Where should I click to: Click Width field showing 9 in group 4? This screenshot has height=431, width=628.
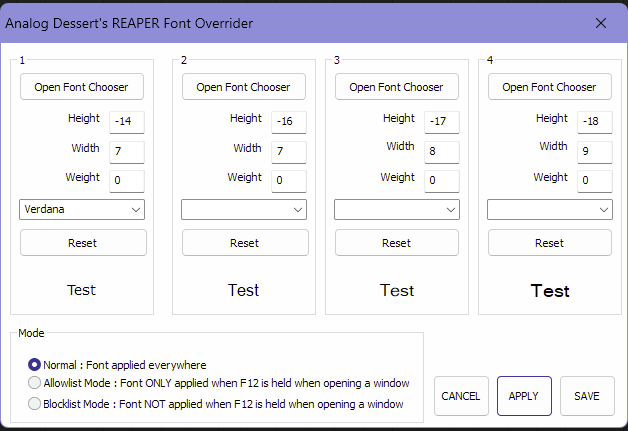coord(595,152)
